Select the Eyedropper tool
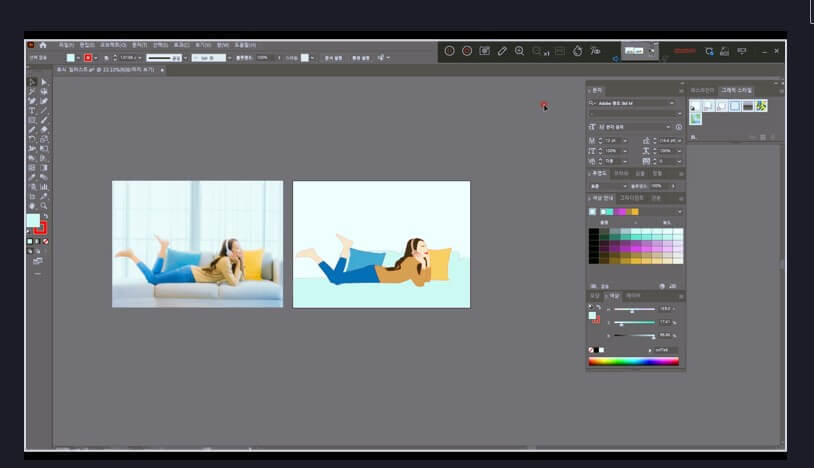Screen dimensions: 814x468 click(32, 177)
